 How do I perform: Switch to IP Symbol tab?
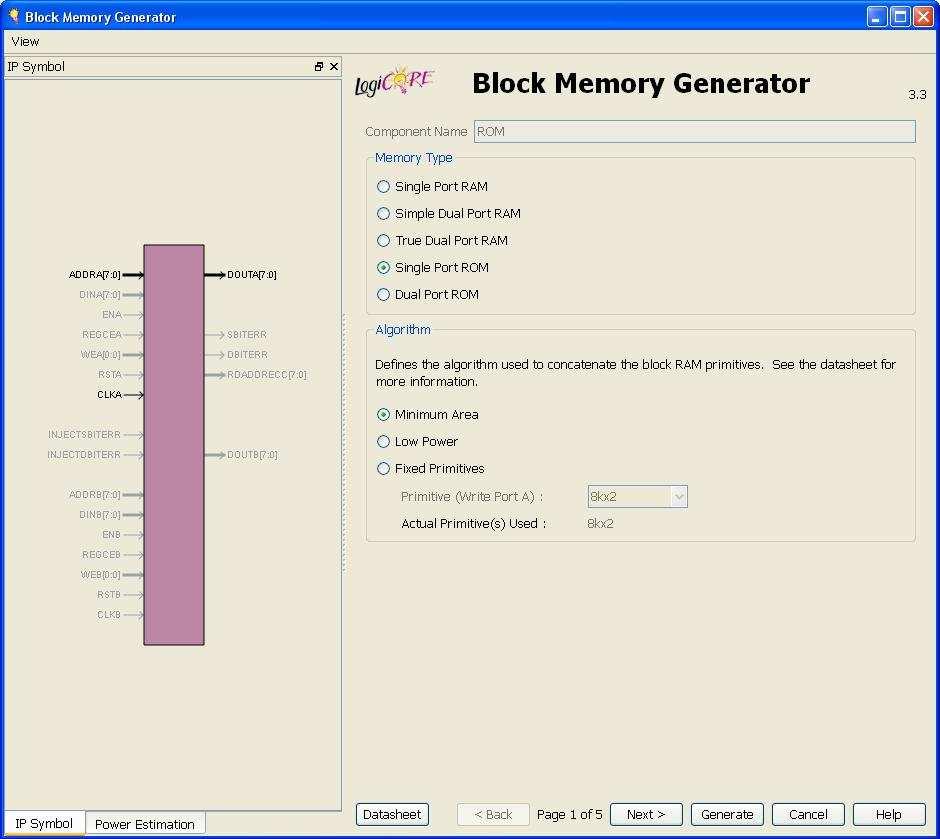[44, 823]
